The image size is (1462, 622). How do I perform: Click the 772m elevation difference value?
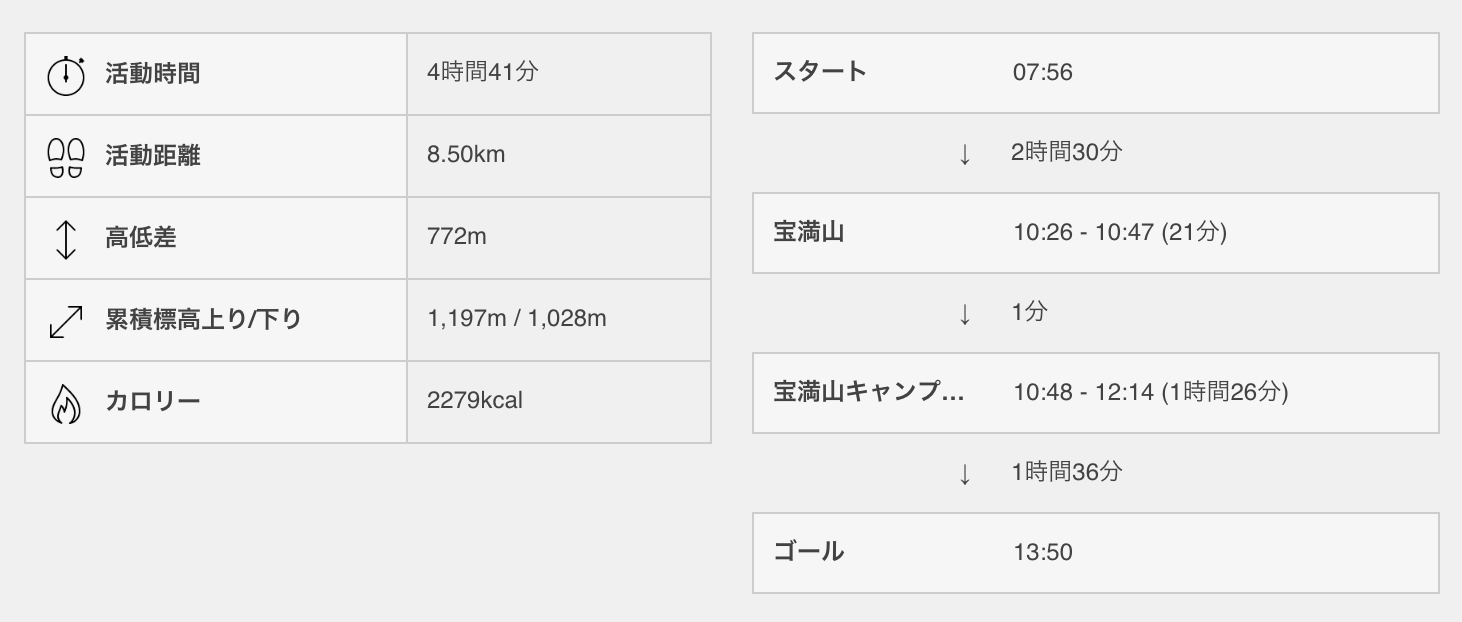tap(457, 237)
